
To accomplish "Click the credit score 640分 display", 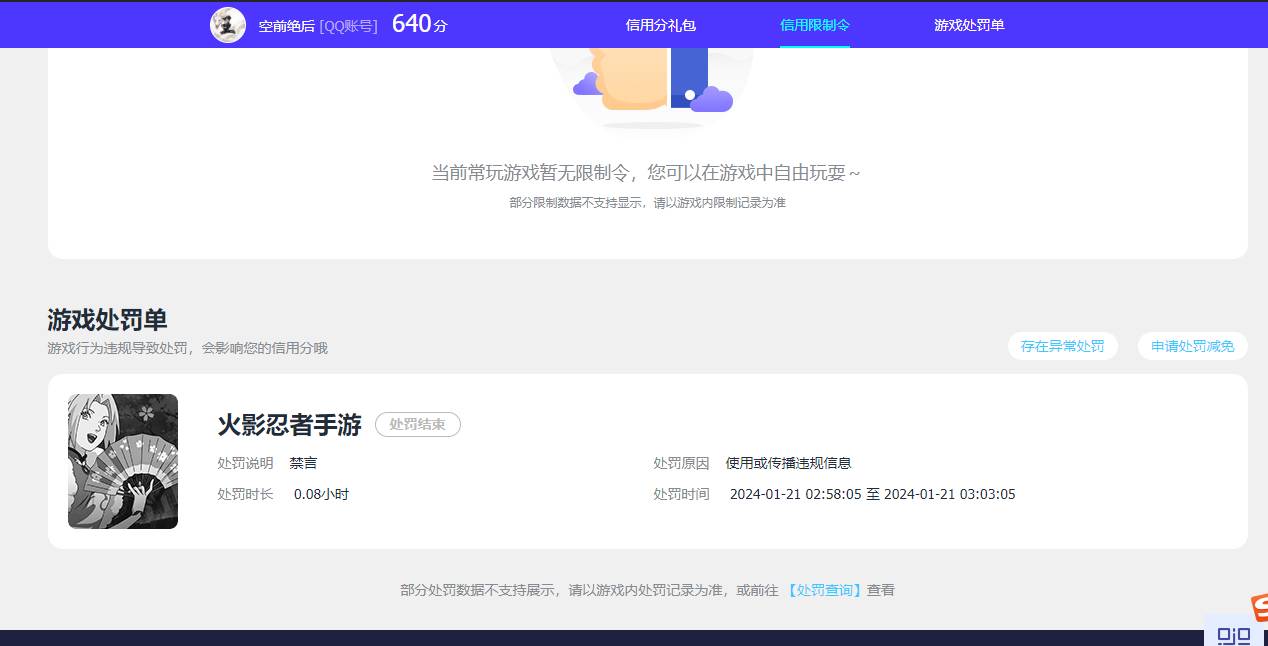I will point(420,23).
